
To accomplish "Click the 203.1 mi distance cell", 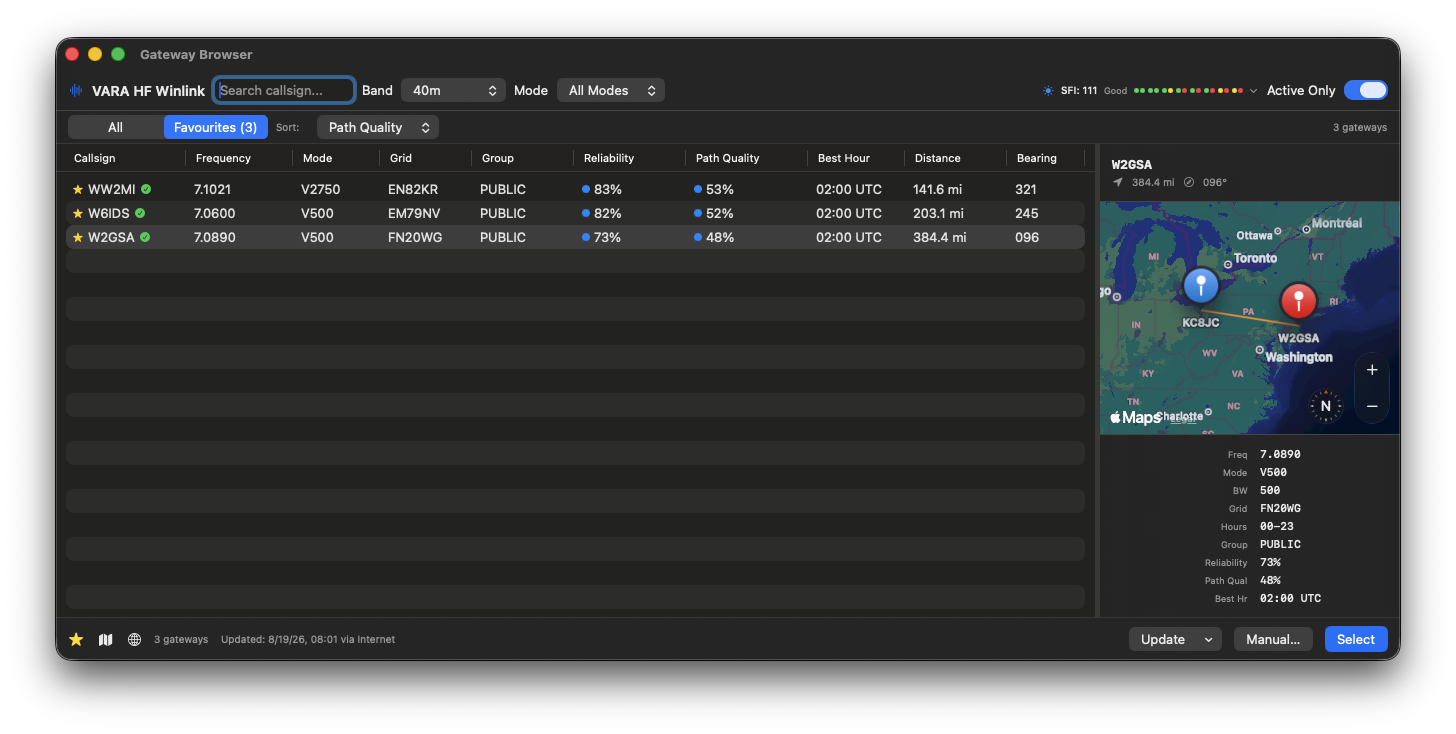I will point(939,213).
